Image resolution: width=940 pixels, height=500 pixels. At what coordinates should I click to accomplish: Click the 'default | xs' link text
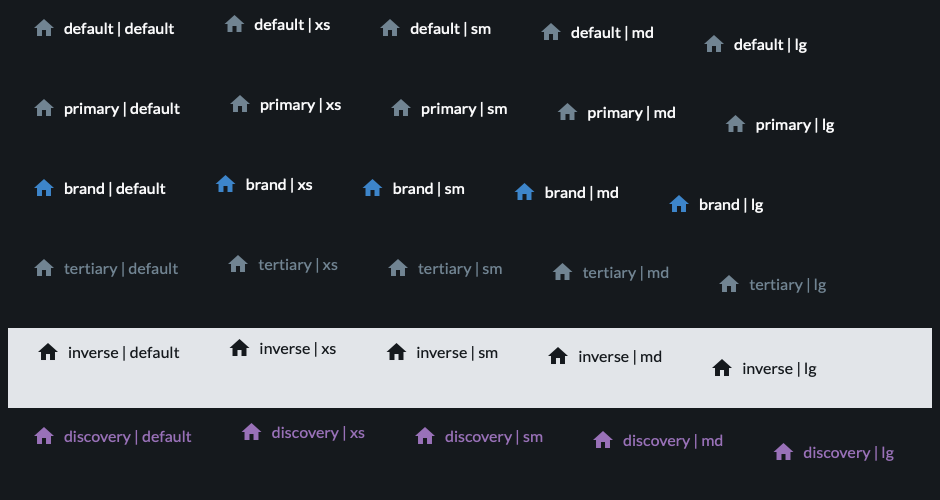tap(292, 25)
